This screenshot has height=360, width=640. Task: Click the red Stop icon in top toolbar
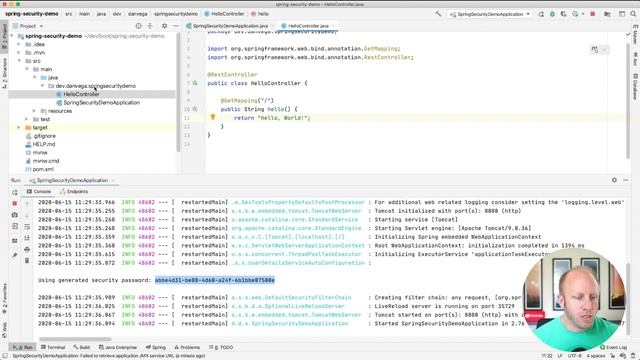(593, 14)
